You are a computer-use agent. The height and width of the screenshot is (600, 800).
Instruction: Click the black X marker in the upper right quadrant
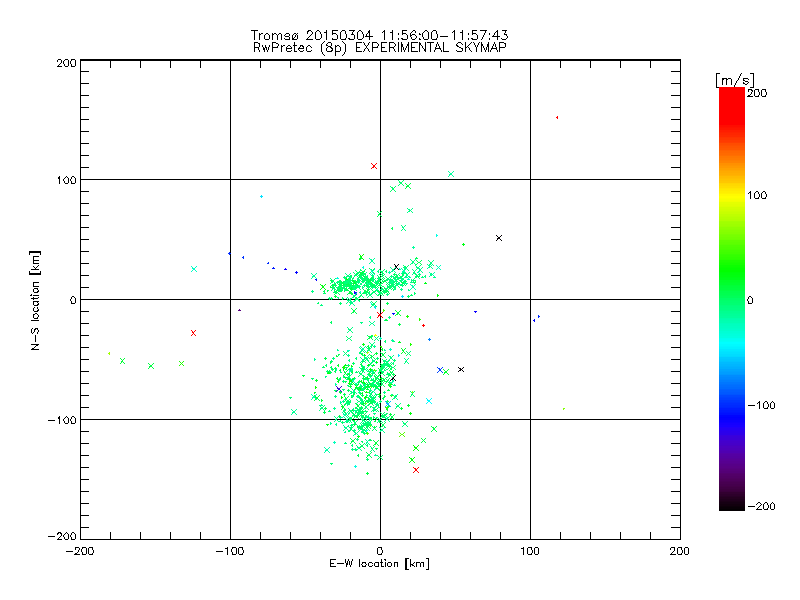tap(499, 238)
